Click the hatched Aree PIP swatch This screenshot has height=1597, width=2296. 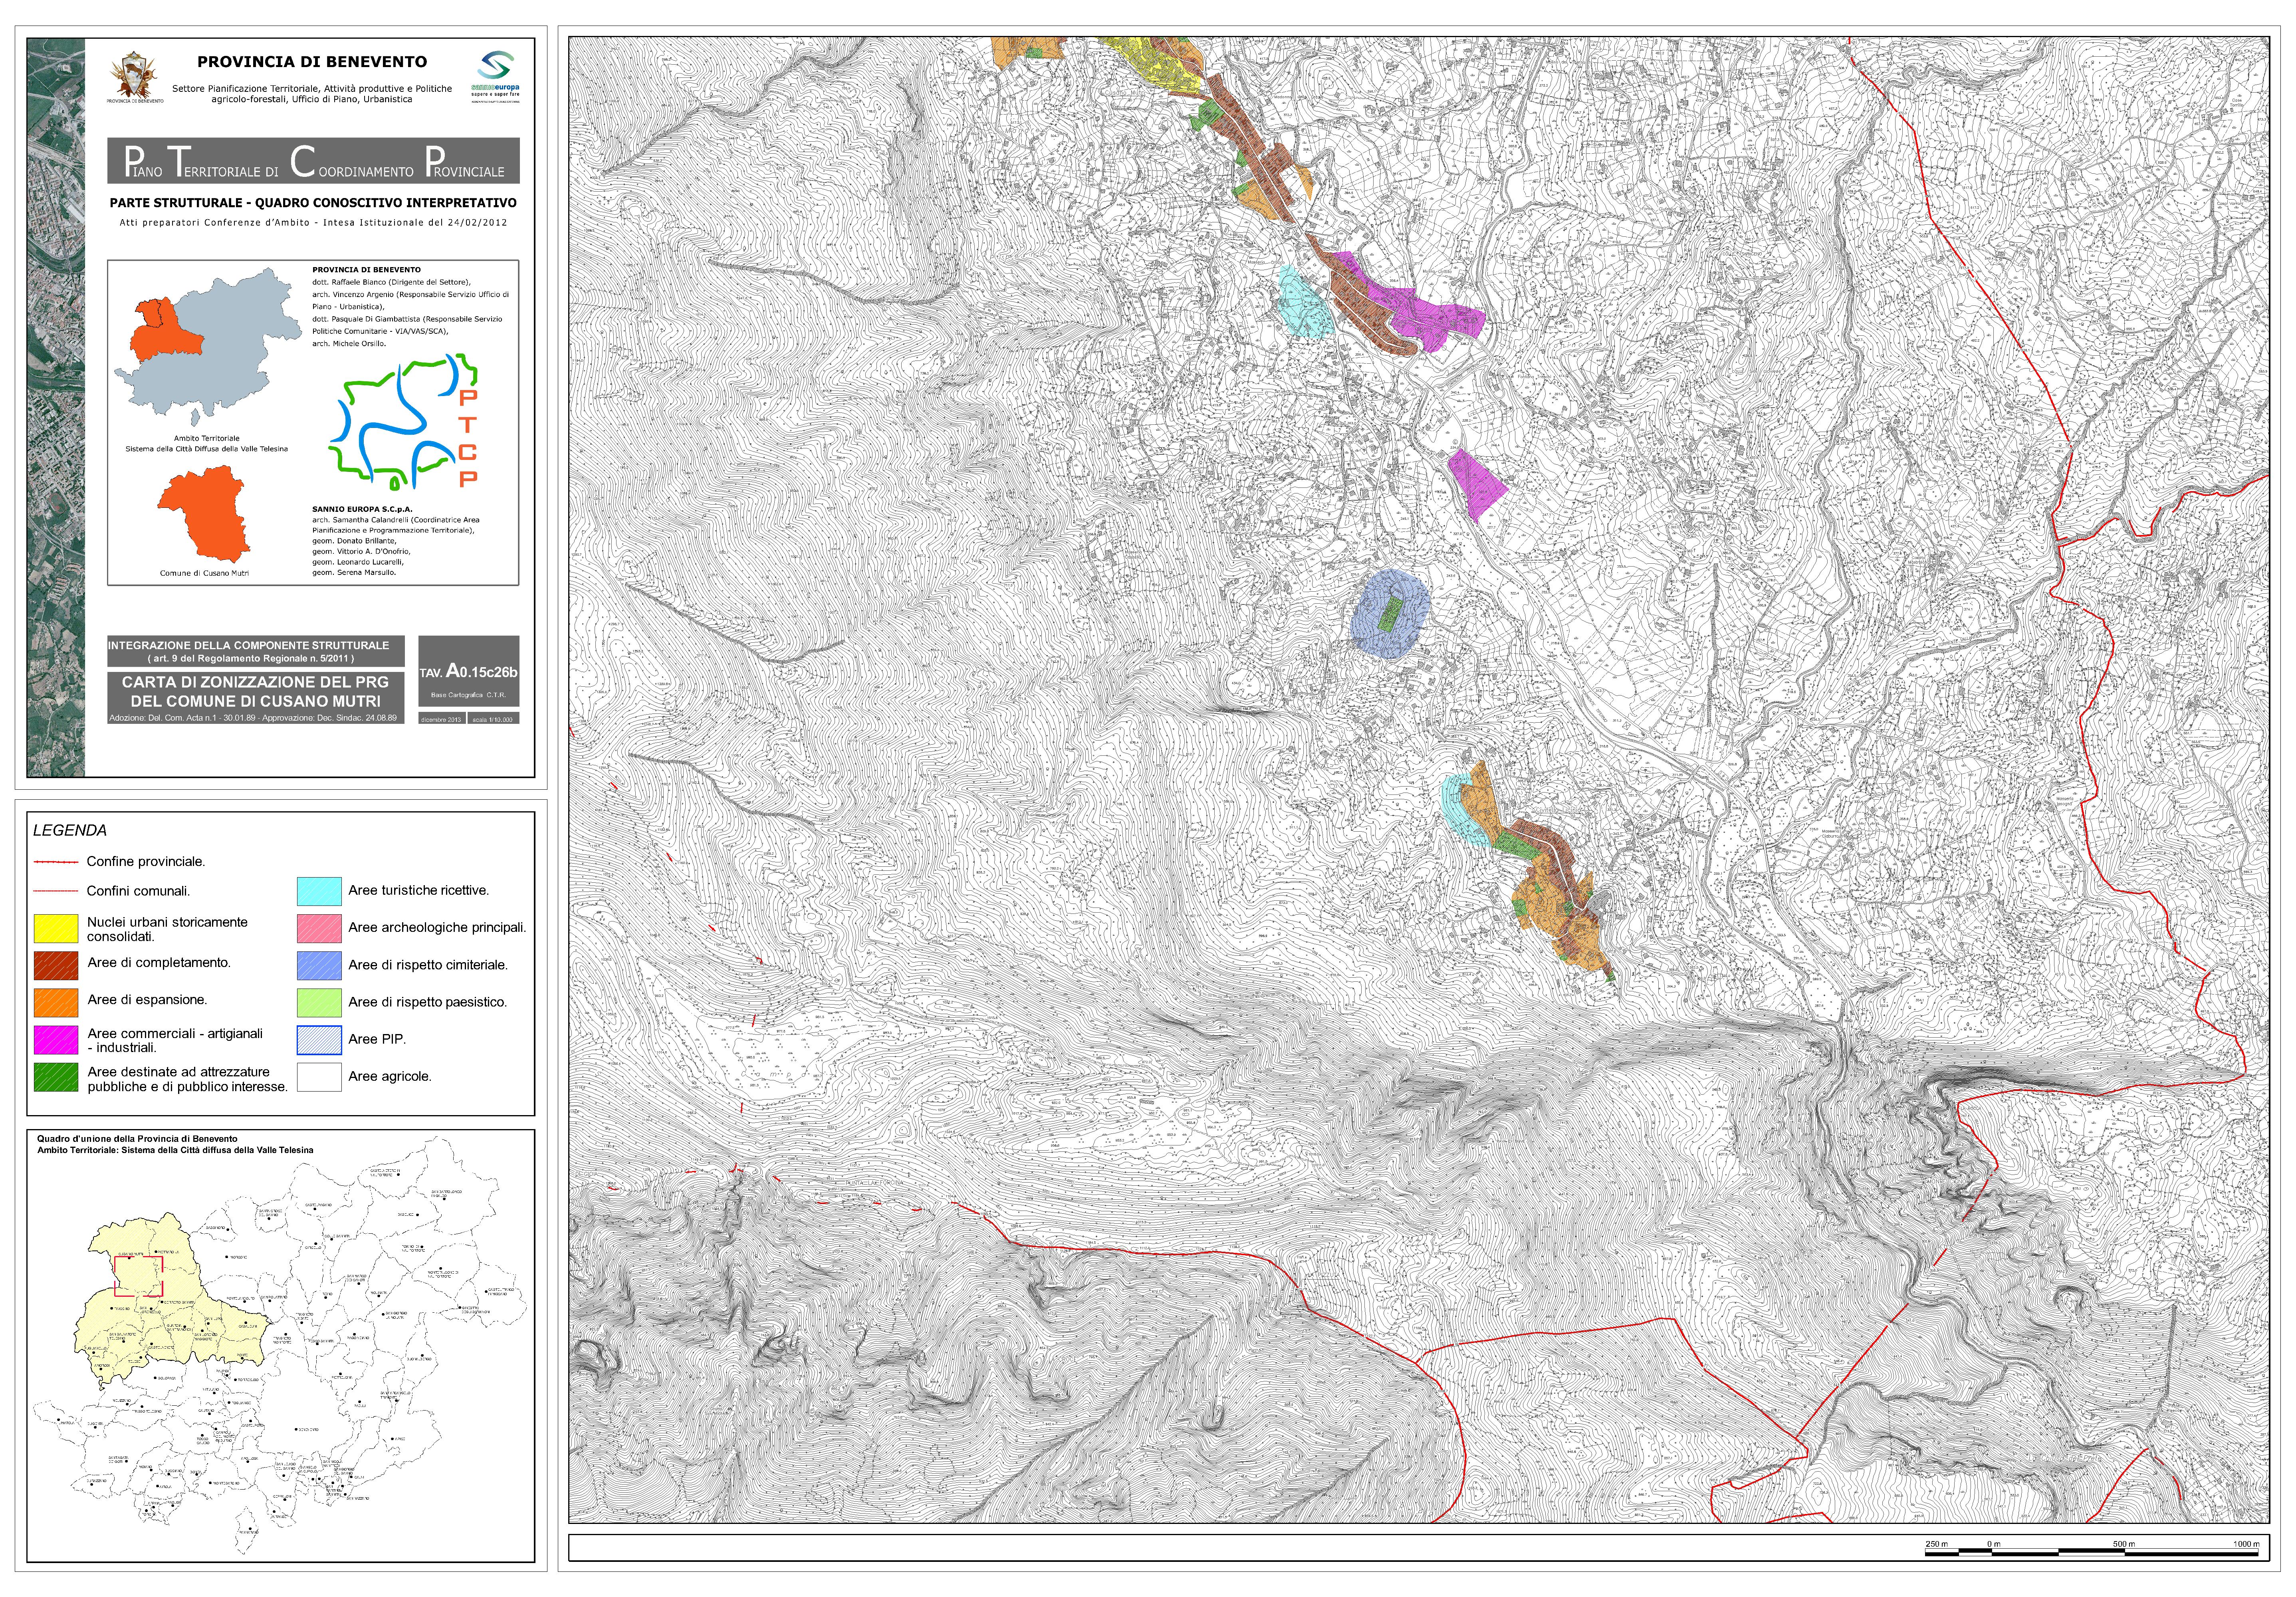319,1040
